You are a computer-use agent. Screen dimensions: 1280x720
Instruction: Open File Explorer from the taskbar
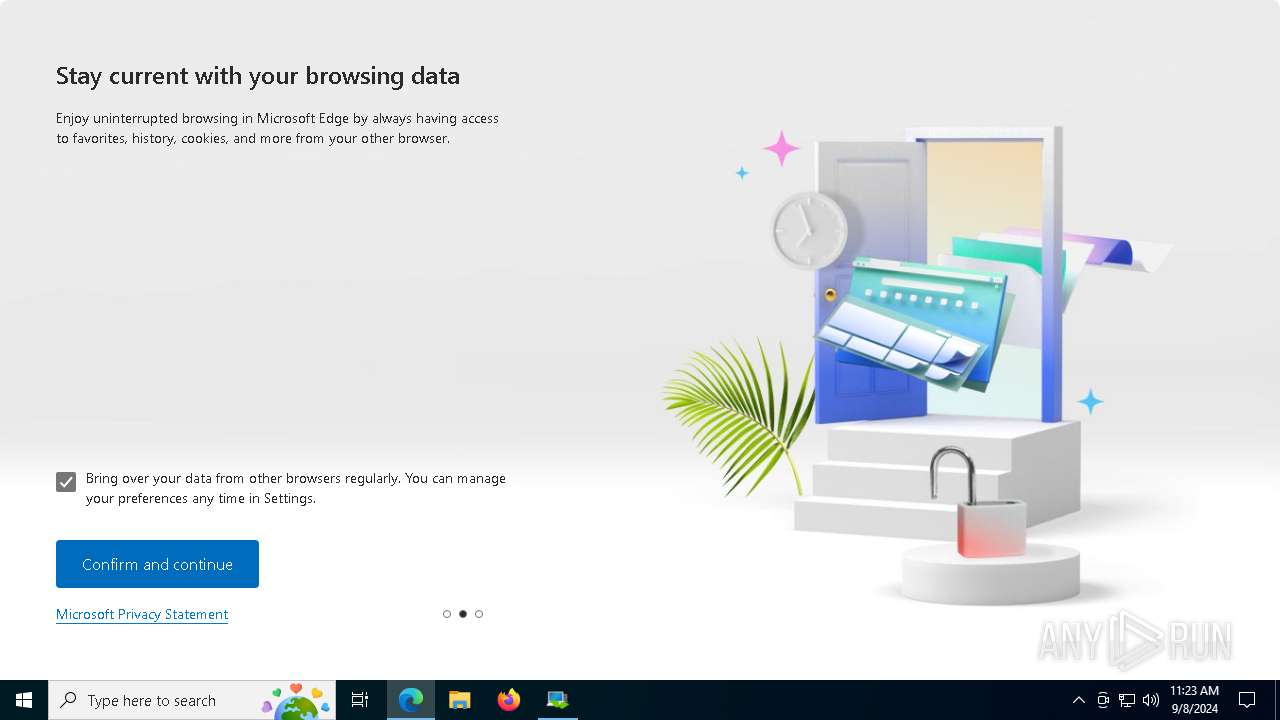point(460,700)
